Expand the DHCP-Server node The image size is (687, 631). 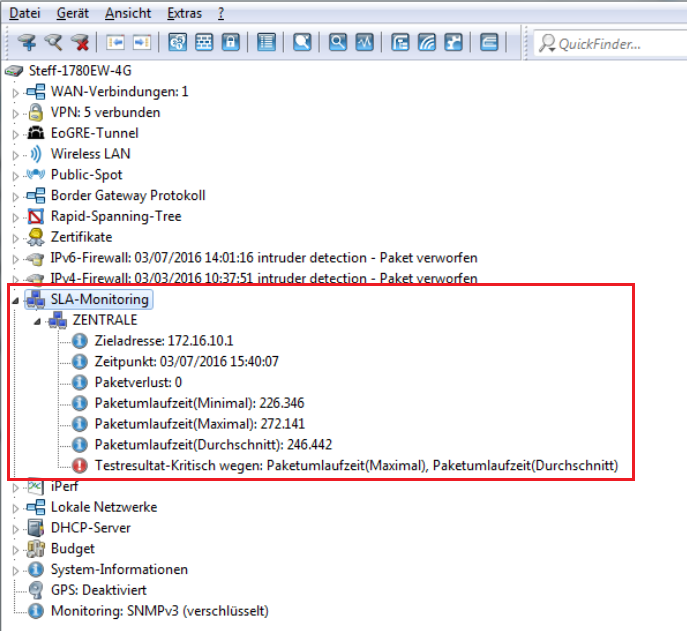coord(14,528)
